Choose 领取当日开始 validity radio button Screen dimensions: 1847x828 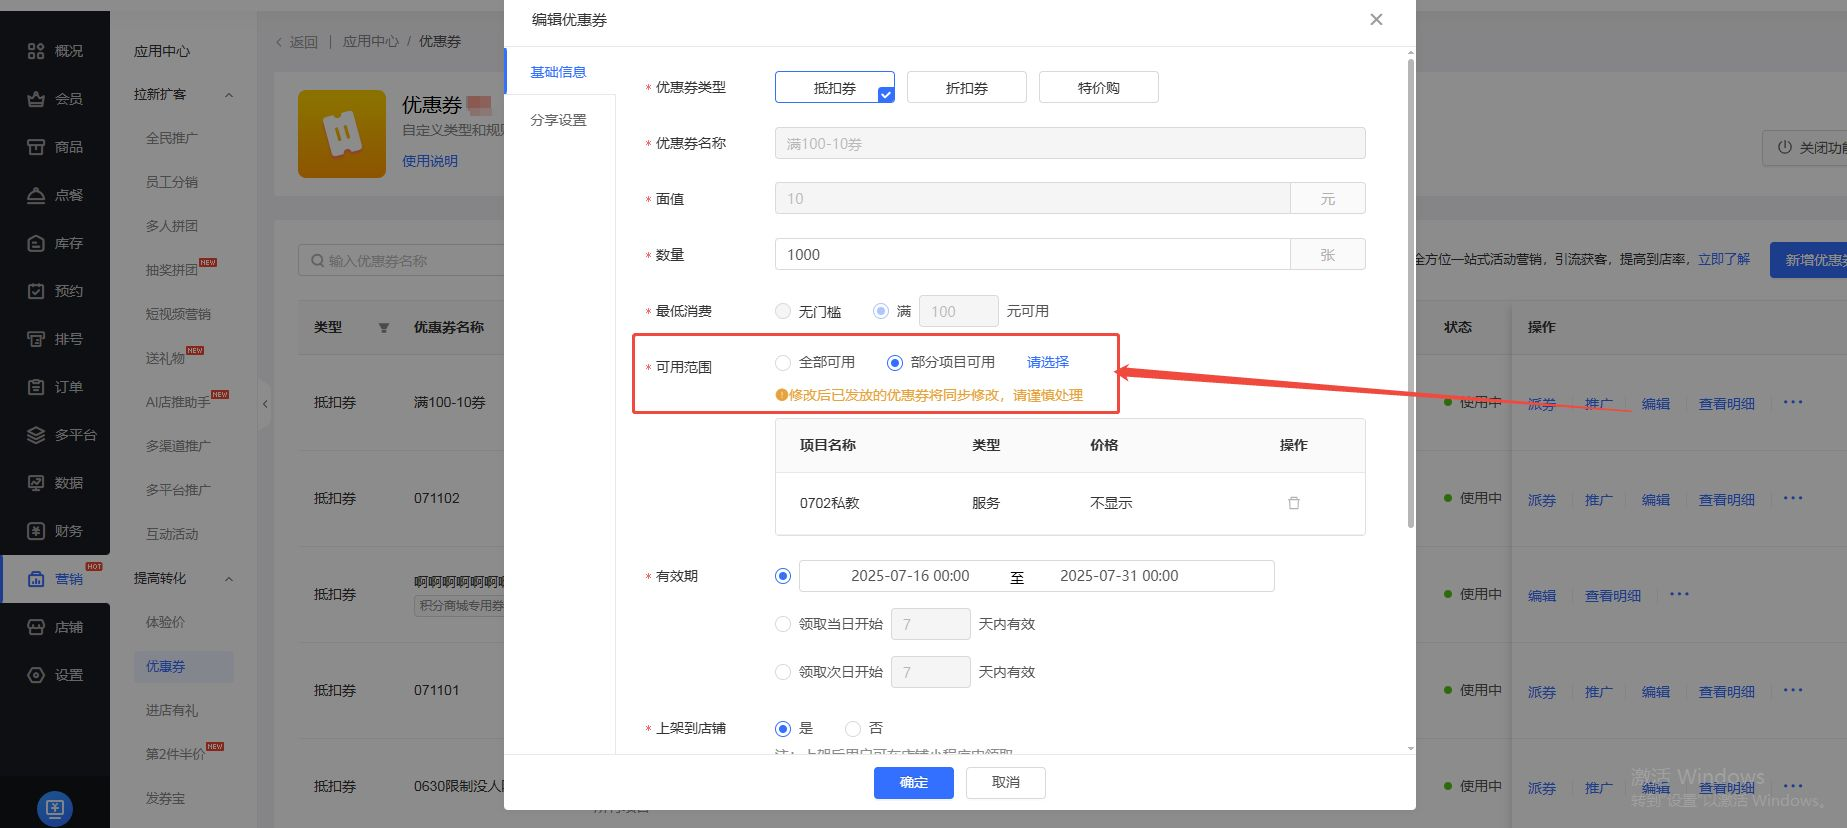tap(783, 624)
